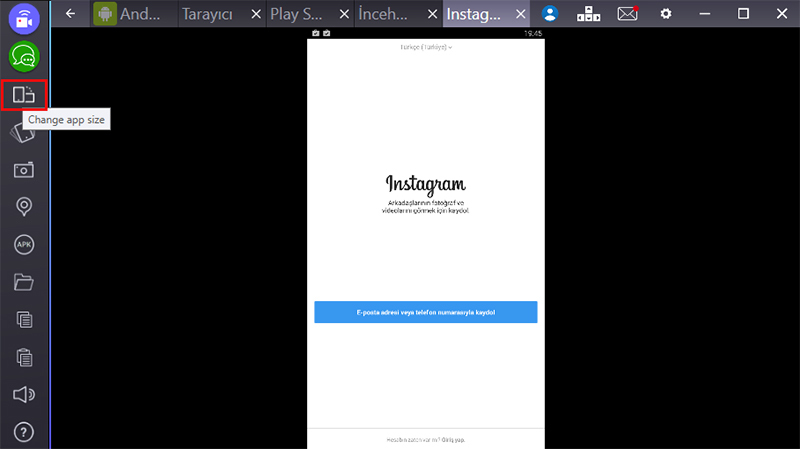Take a screenshot with the camera icon
The image size is (800, 449).
24,170
